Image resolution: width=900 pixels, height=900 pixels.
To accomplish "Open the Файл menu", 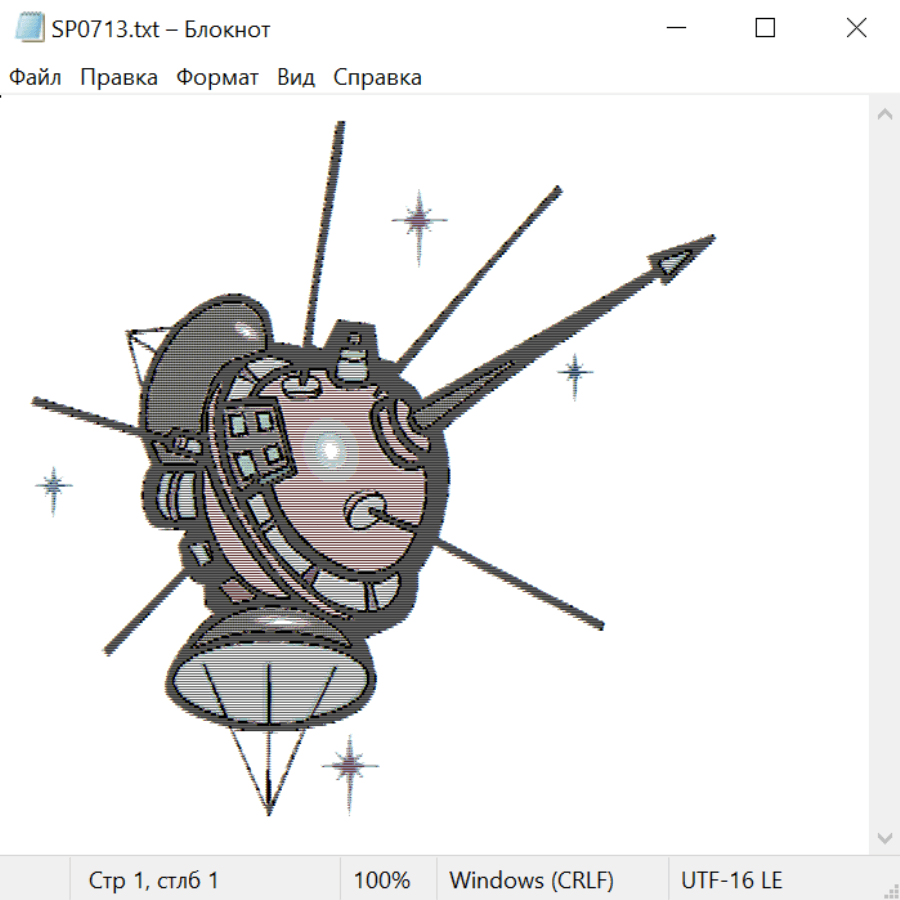I will [36, 78].
